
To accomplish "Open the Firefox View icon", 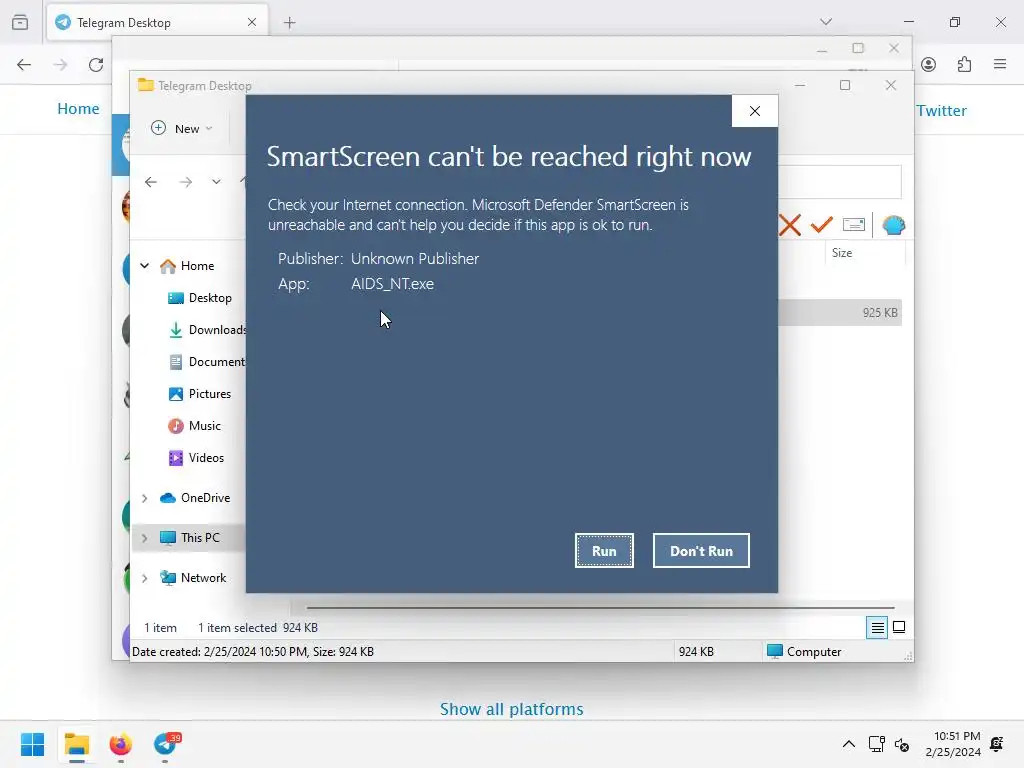I will click(20, 22).
